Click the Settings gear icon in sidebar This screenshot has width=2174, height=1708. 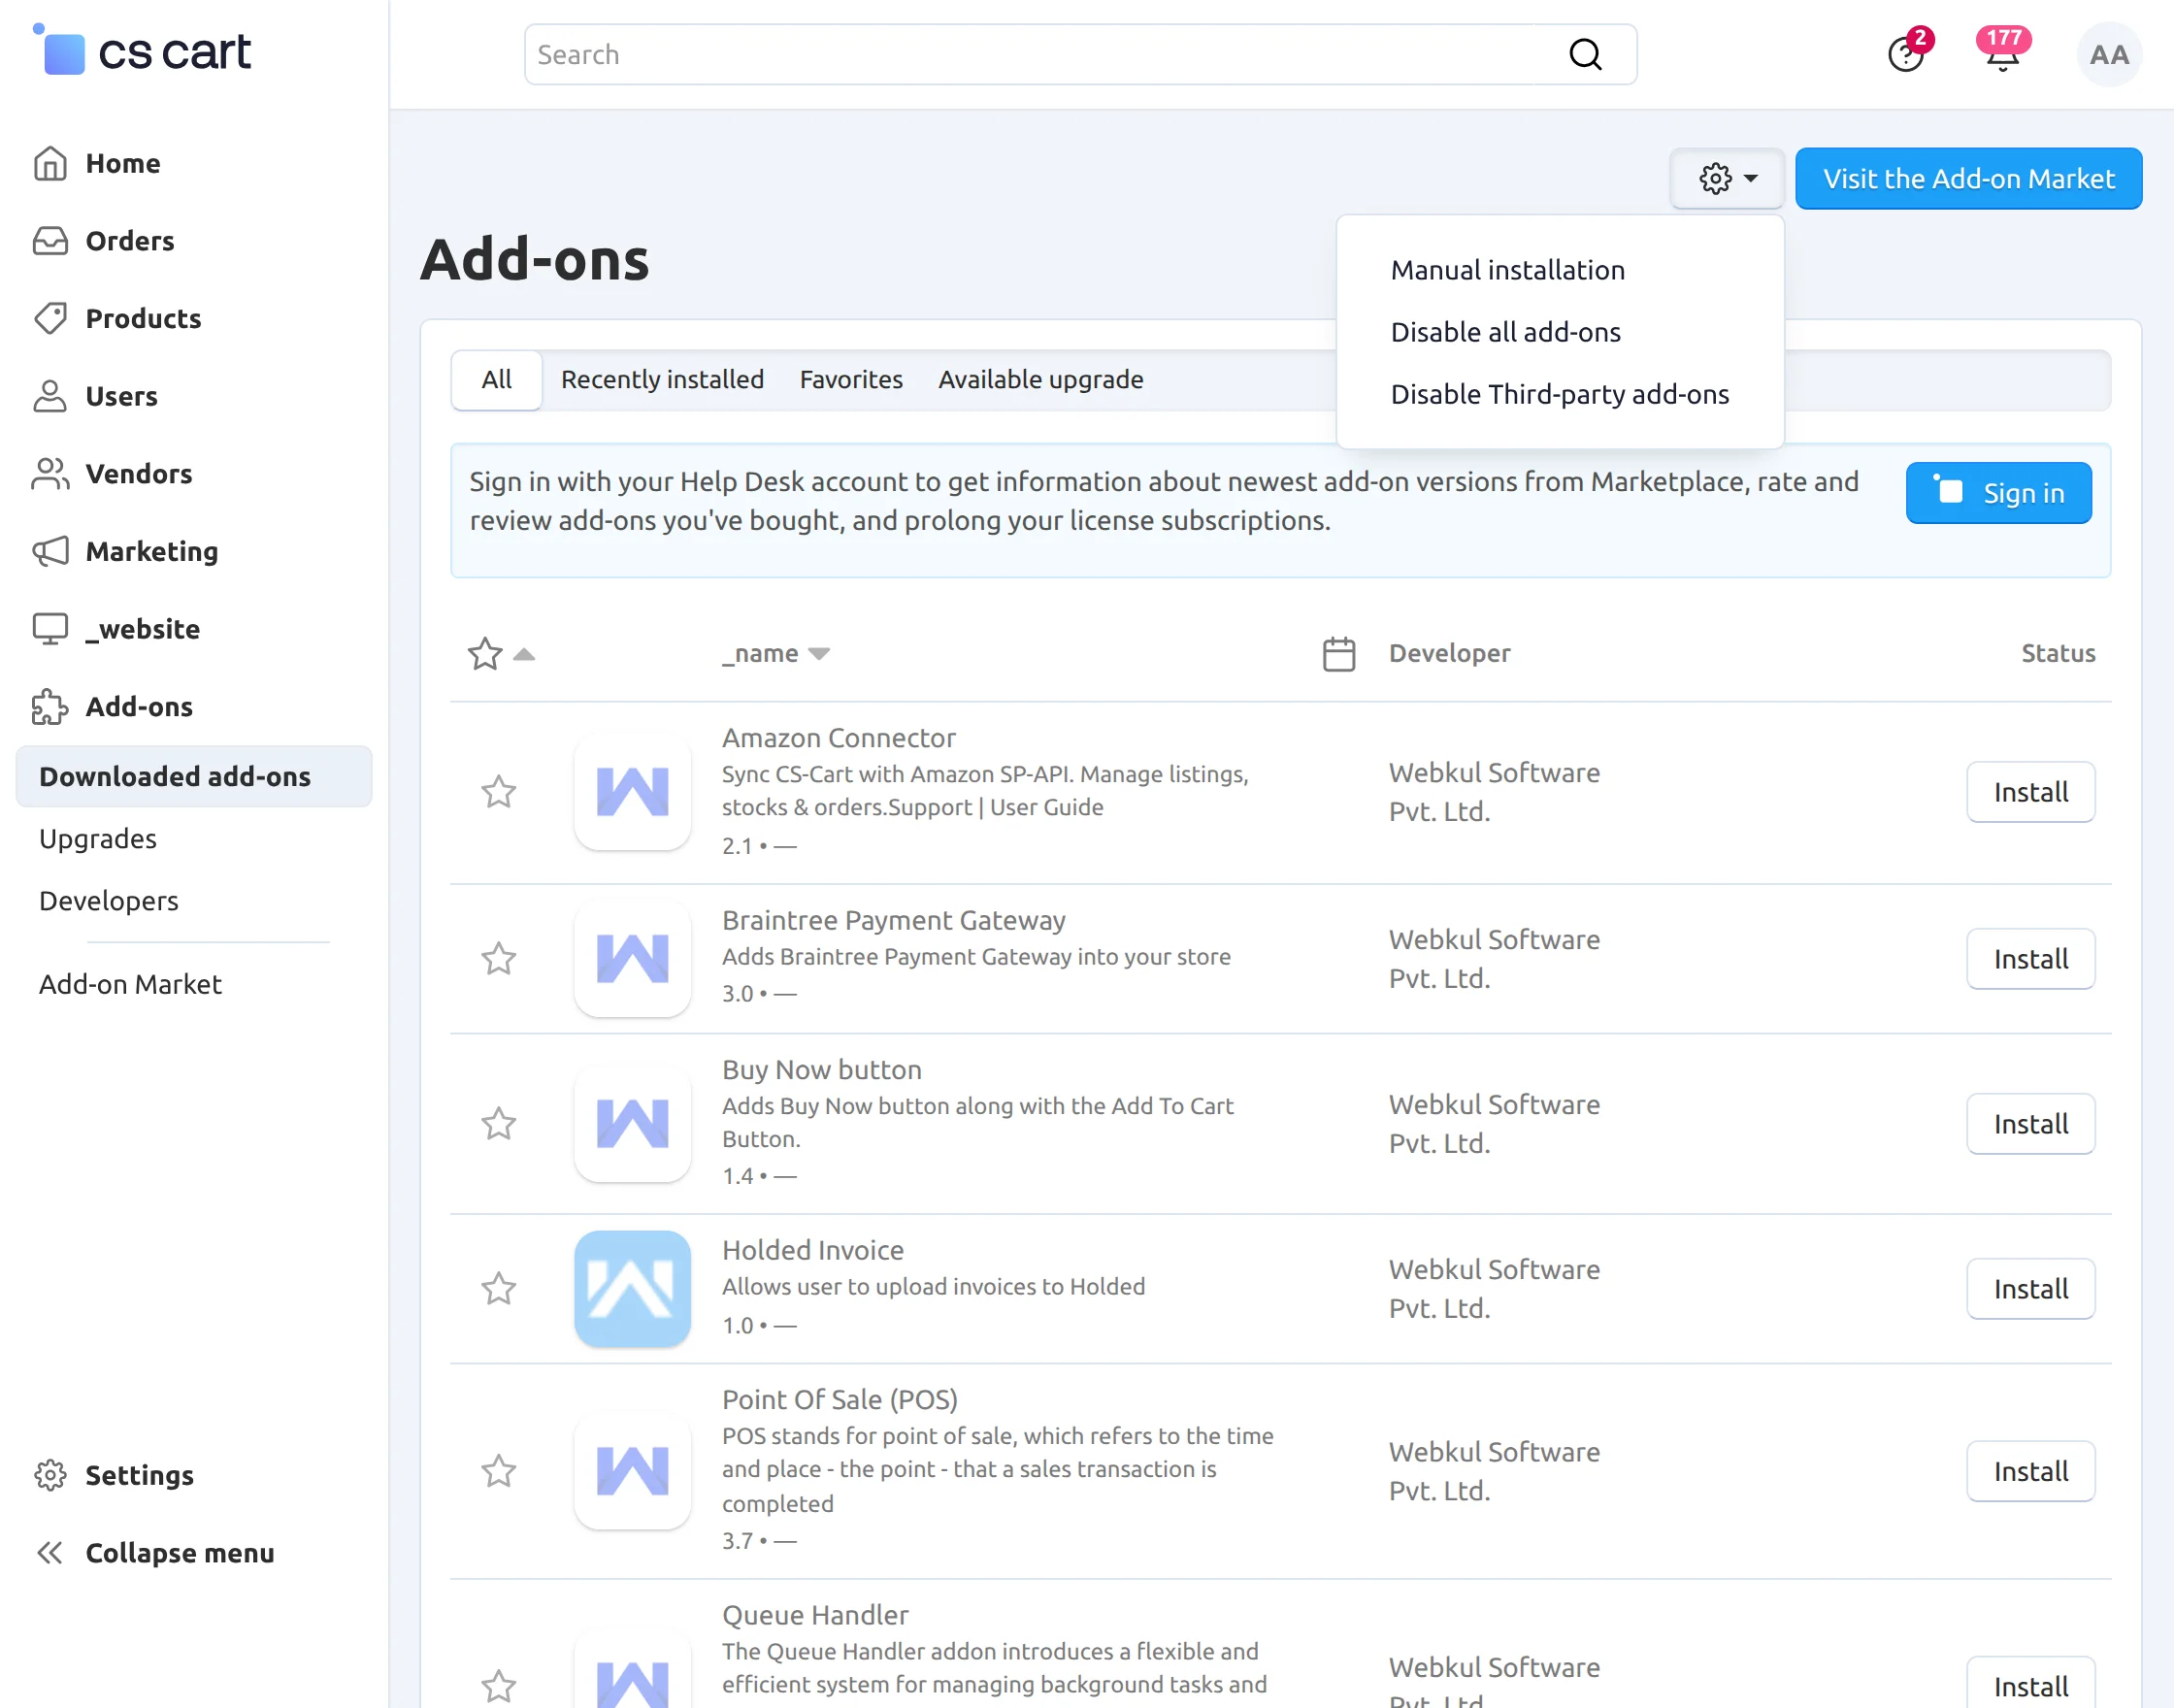[x=50, y=1475]
